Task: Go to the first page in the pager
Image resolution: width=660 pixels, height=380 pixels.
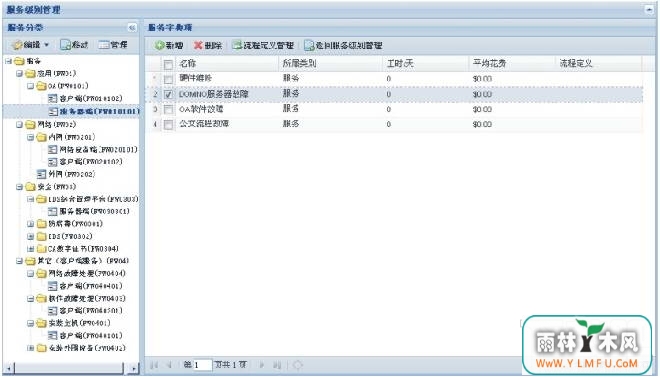Action: [154, 365]
